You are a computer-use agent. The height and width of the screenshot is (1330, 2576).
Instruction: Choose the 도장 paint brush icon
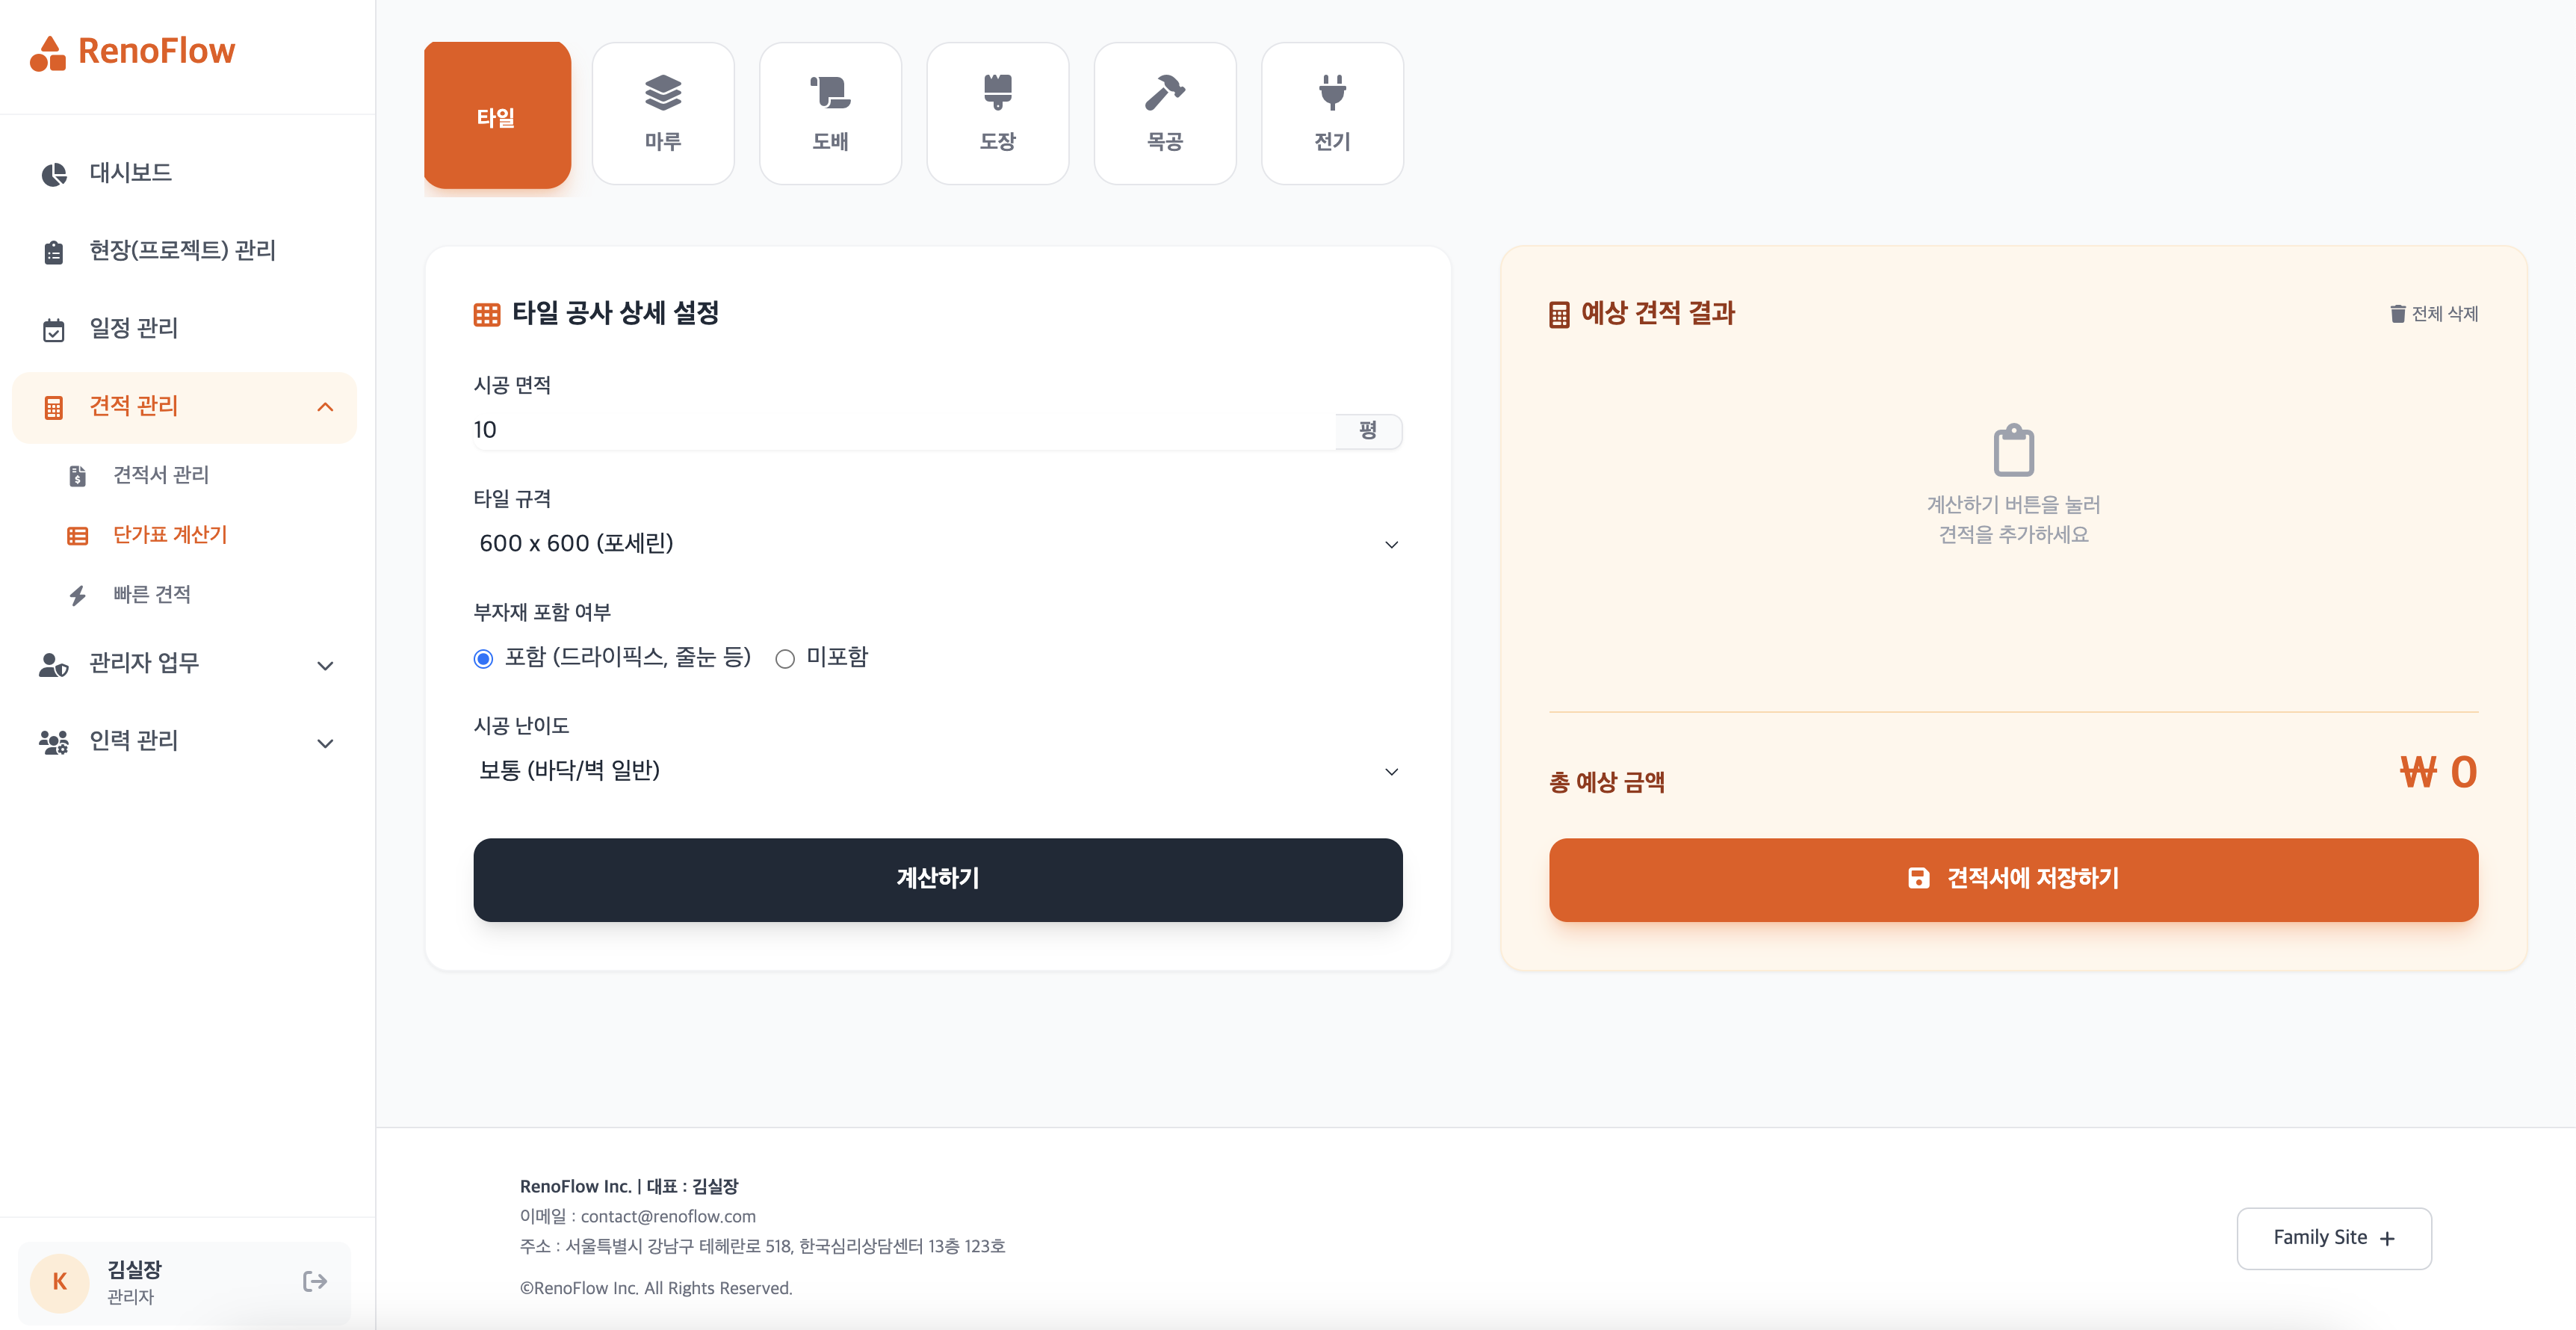[x=997, y=93]
